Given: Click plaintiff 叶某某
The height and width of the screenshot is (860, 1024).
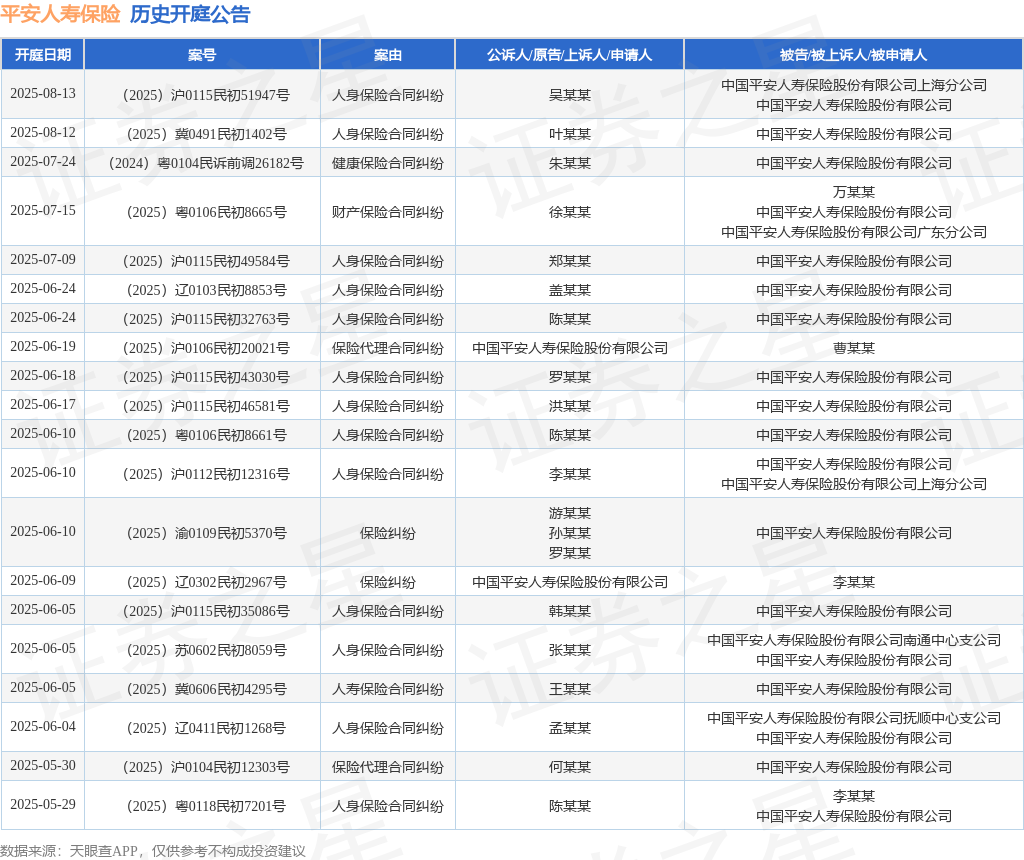Looking at the screenshot, I should (x=569, y=135).
